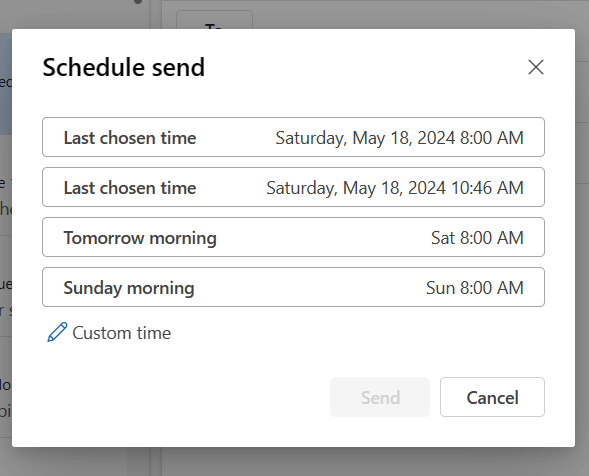Viewport: 589px width, 476px height.
Task: Click the Saturday, May 18, 2024 10:46 AM text
Action: [395, 188]
